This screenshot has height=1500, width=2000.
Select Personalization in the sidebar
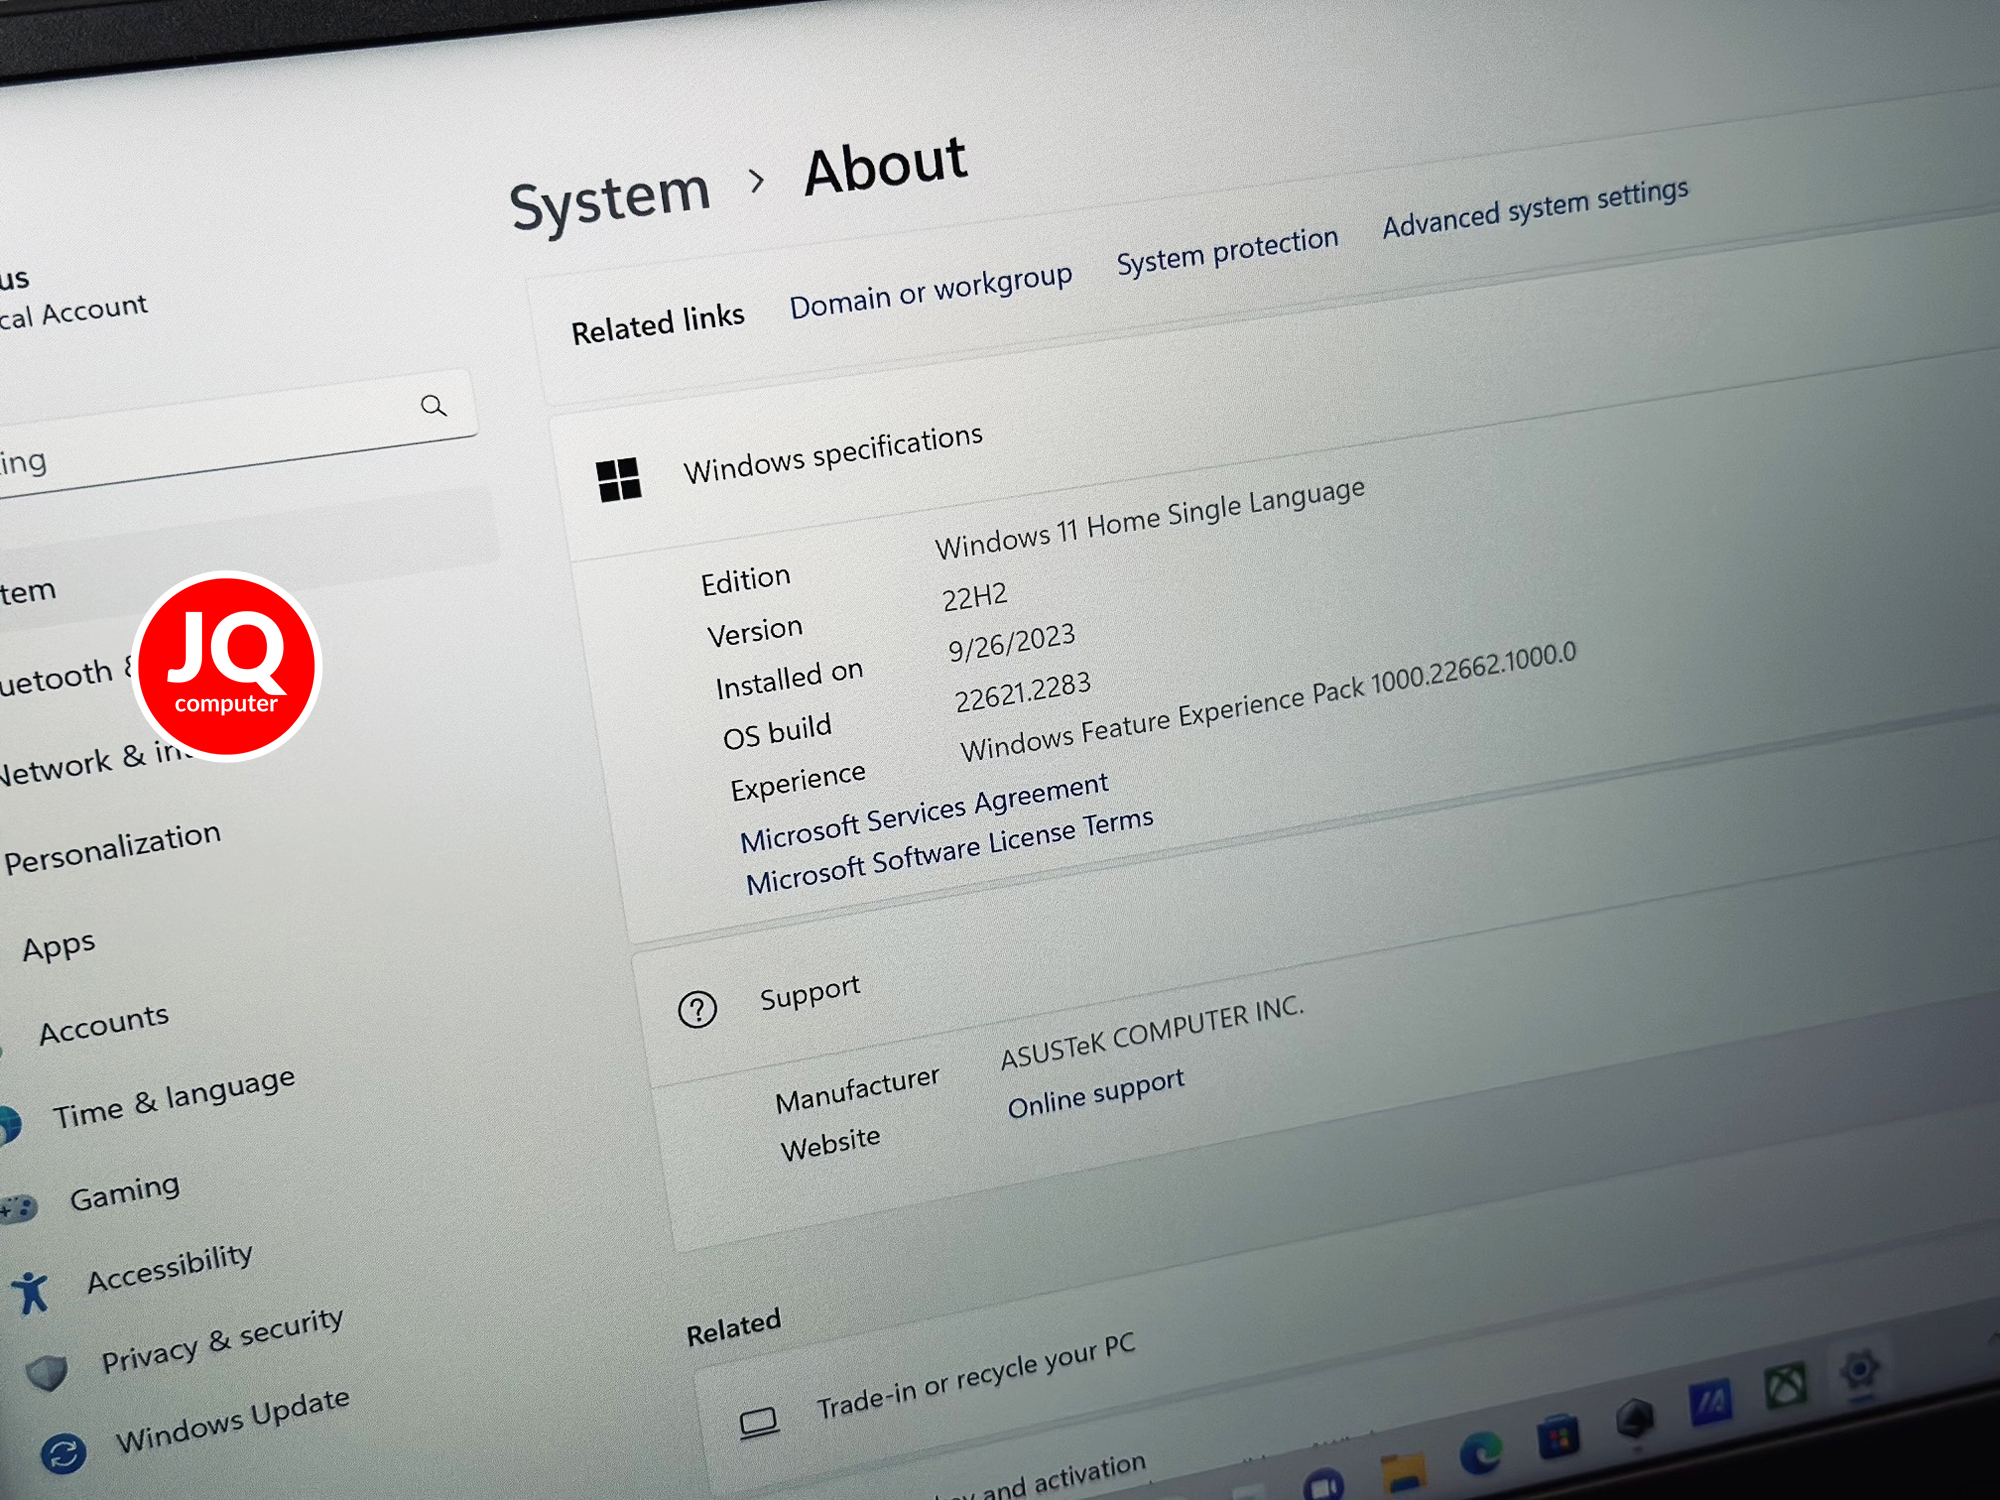112,848
